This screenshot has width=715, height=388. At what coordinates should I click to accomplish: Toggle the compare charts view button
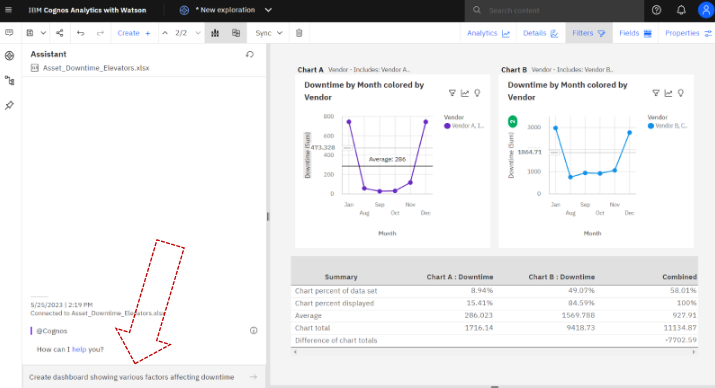pos(236,33)
